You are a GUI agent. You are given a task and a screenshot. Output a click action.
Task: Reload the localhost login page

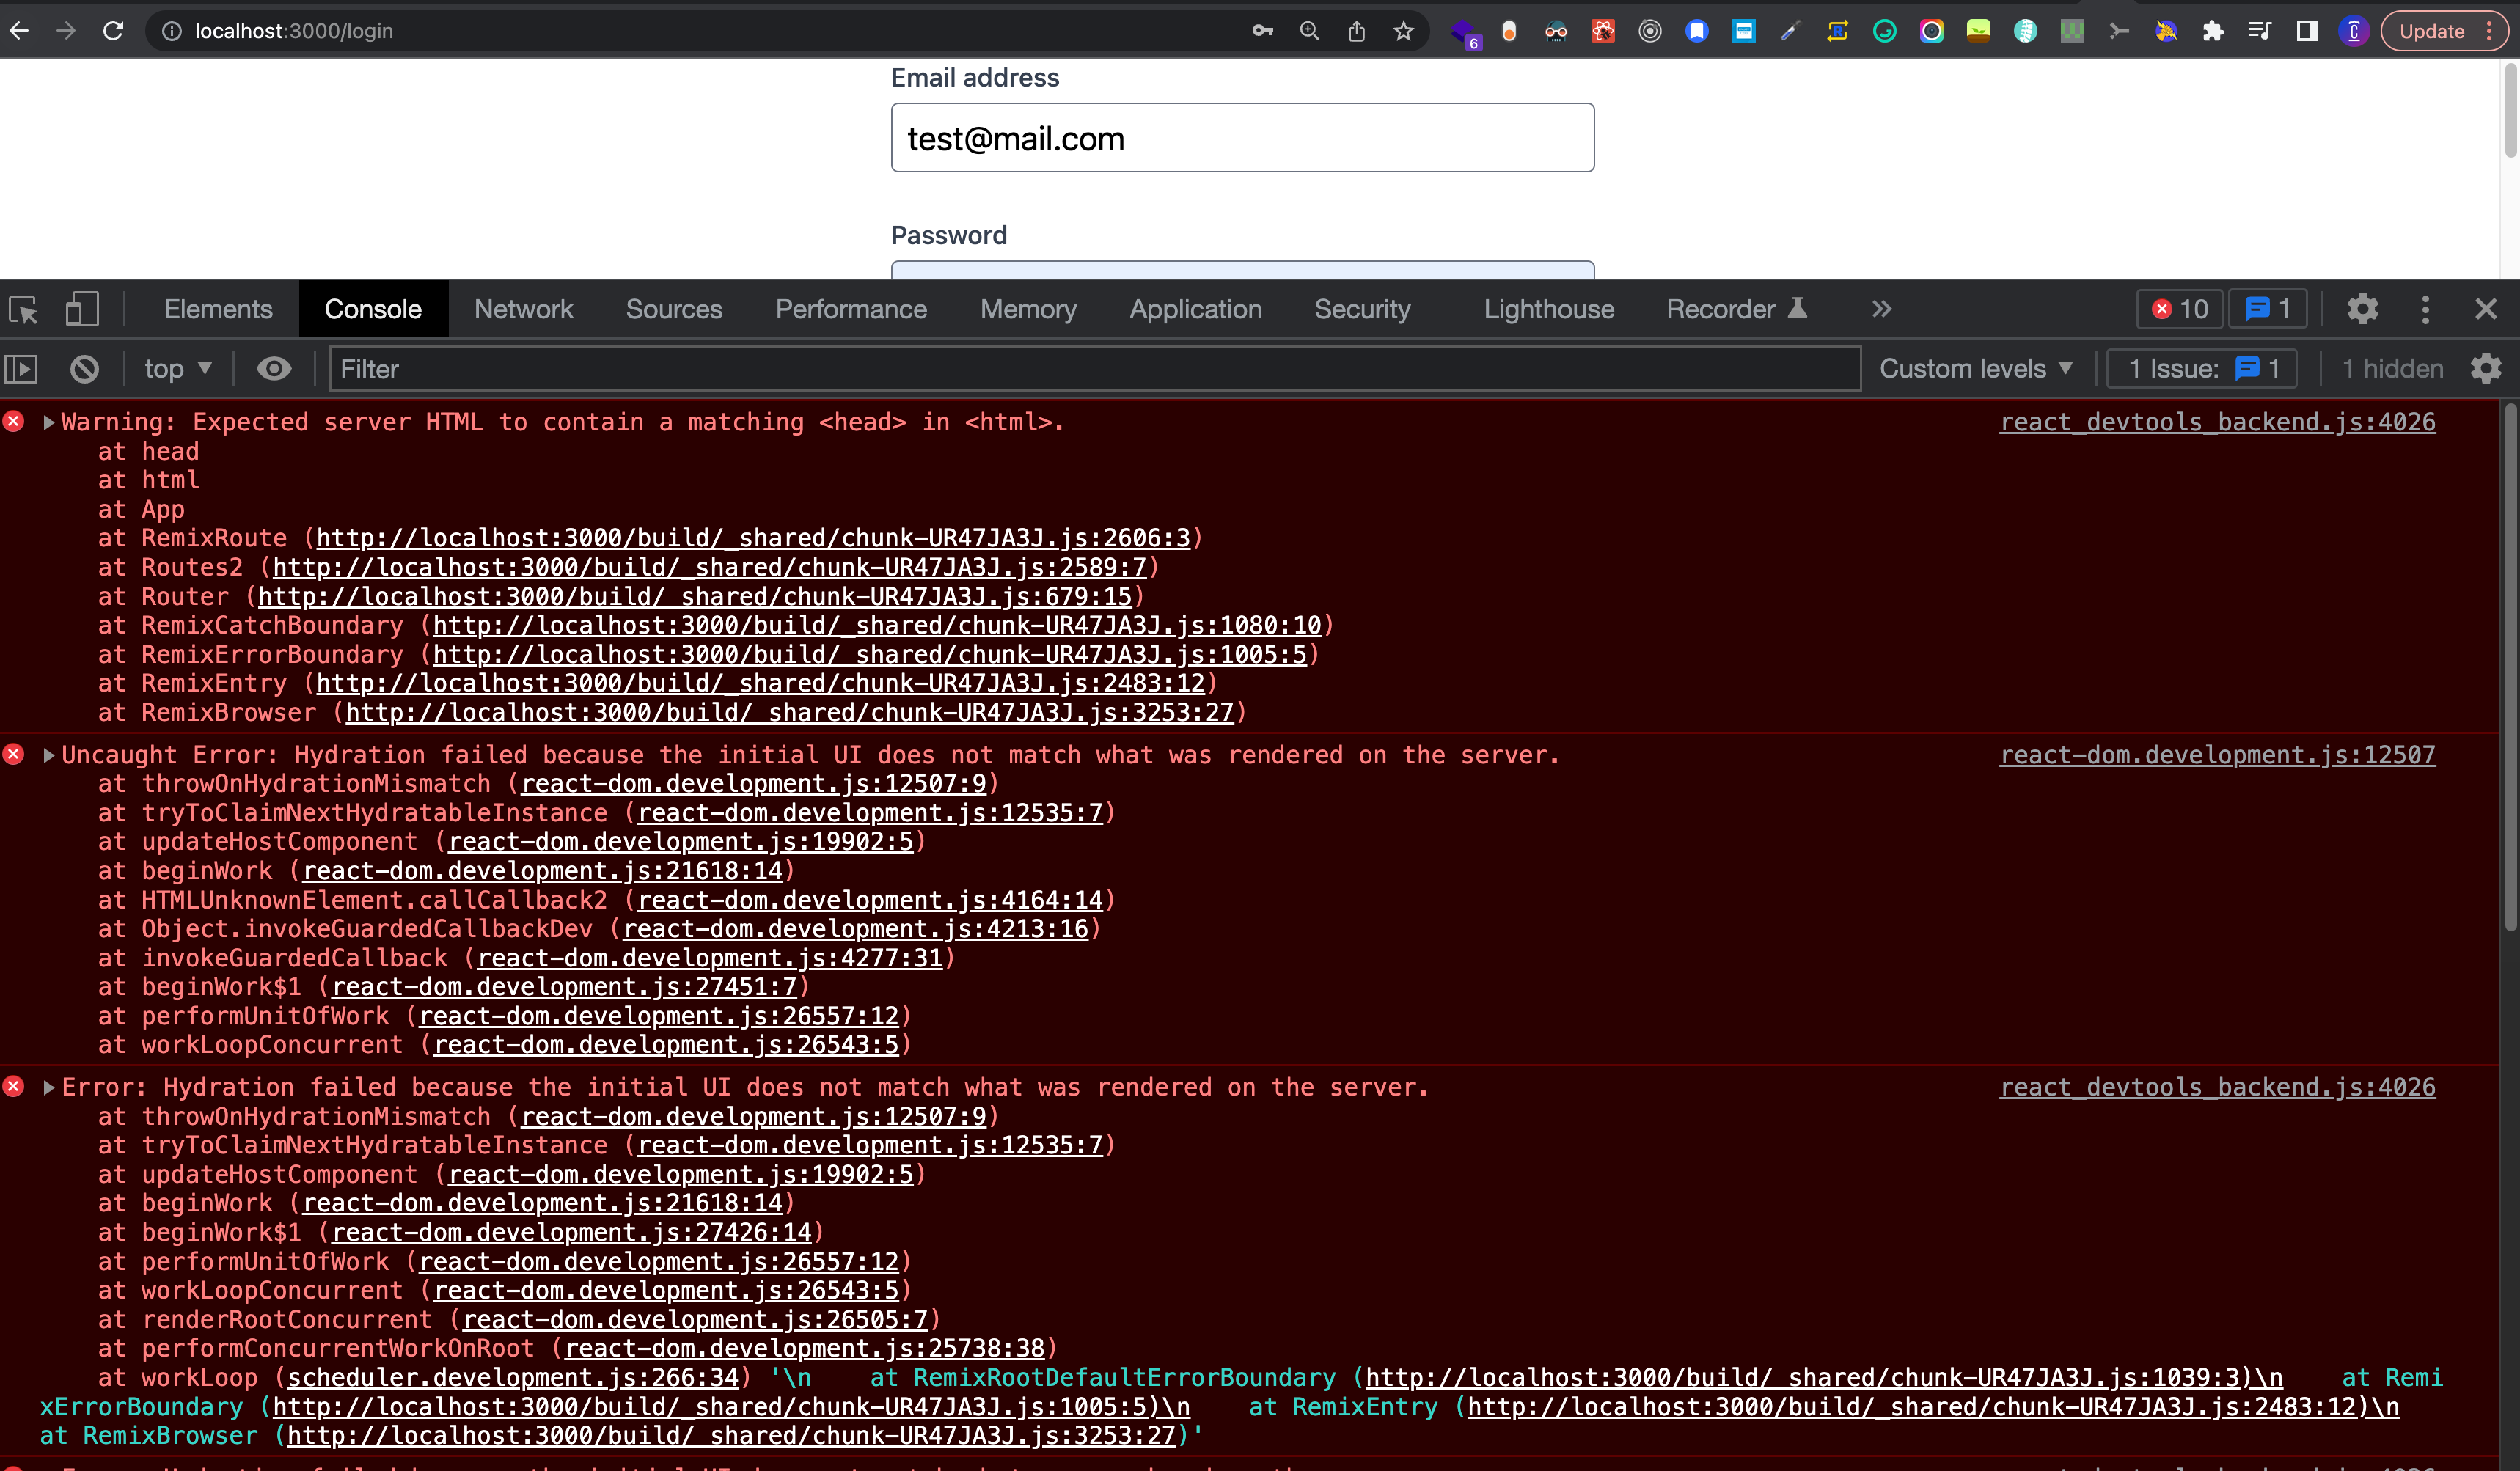(x=113, y=31)
